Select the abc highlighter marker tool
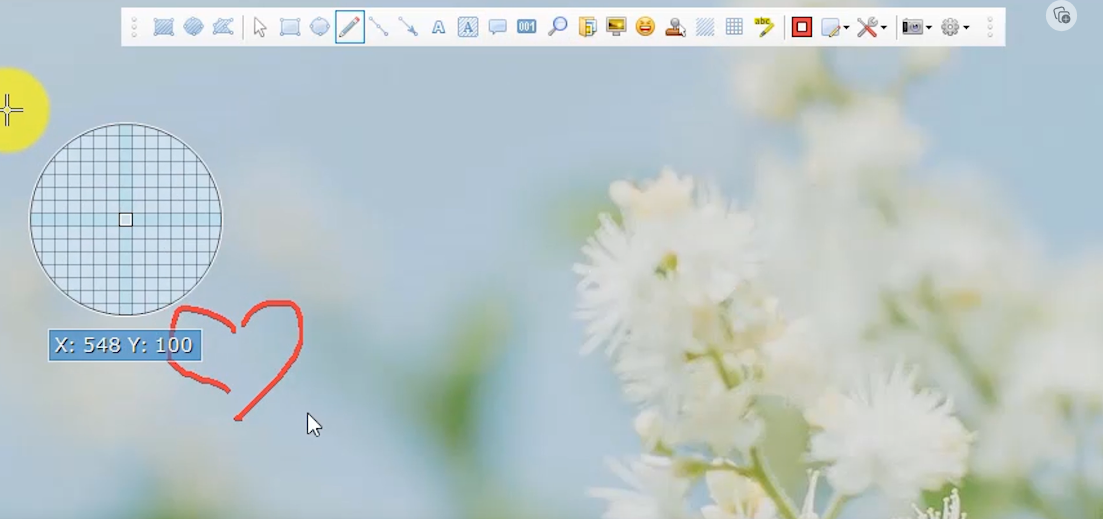This screenshot has height=519, width=1103. [x=764, y=27]
